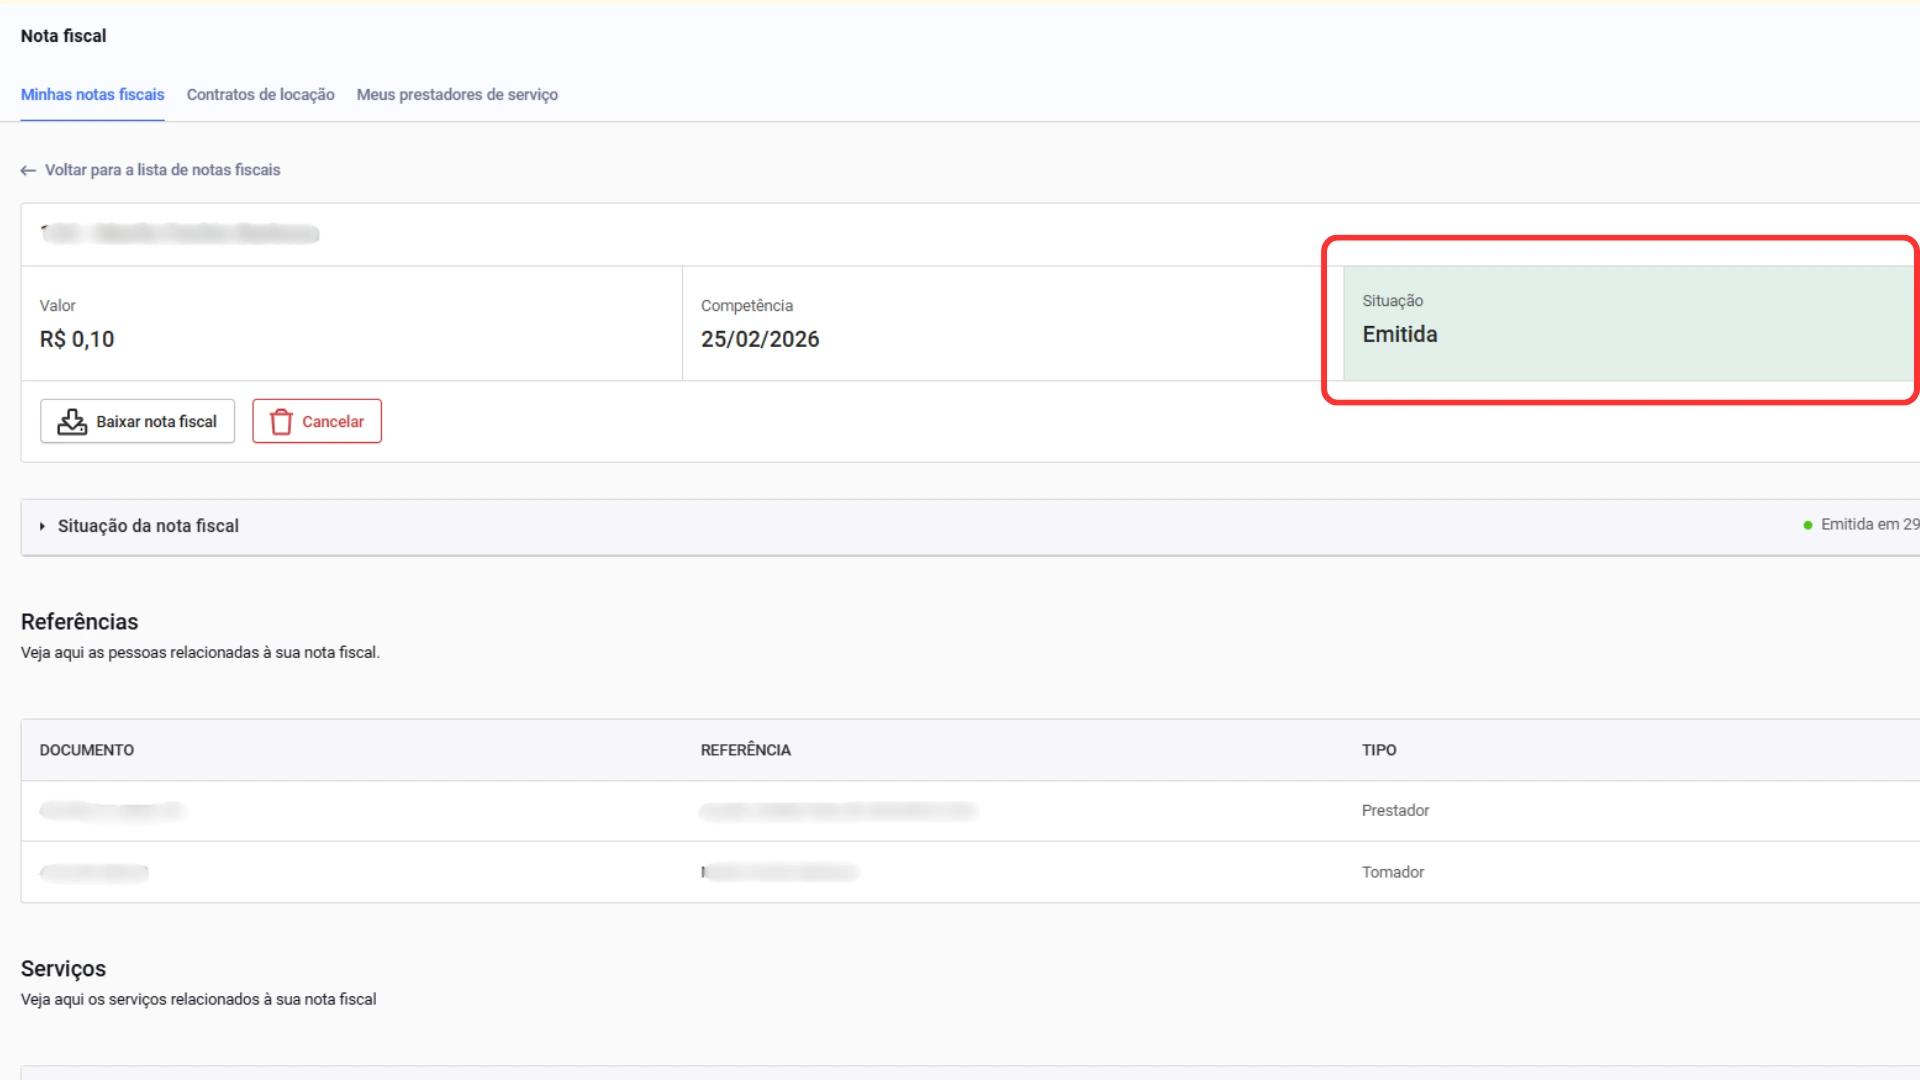Click the Cancelar button label

coord(333,421)
